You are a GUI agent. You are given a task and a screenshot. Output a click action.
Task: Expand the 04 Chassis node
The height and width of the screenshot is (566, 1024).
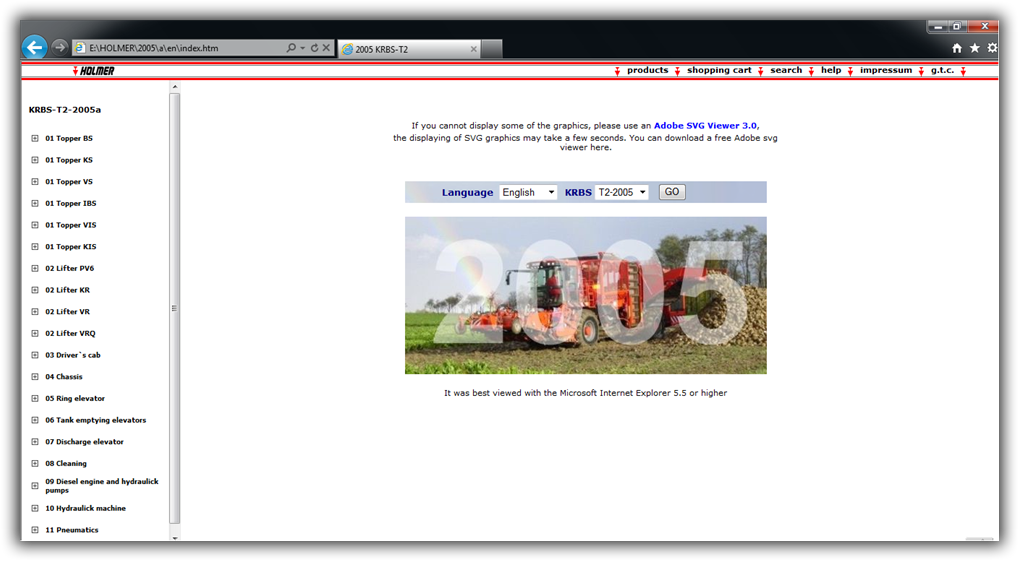coord(35,377)
